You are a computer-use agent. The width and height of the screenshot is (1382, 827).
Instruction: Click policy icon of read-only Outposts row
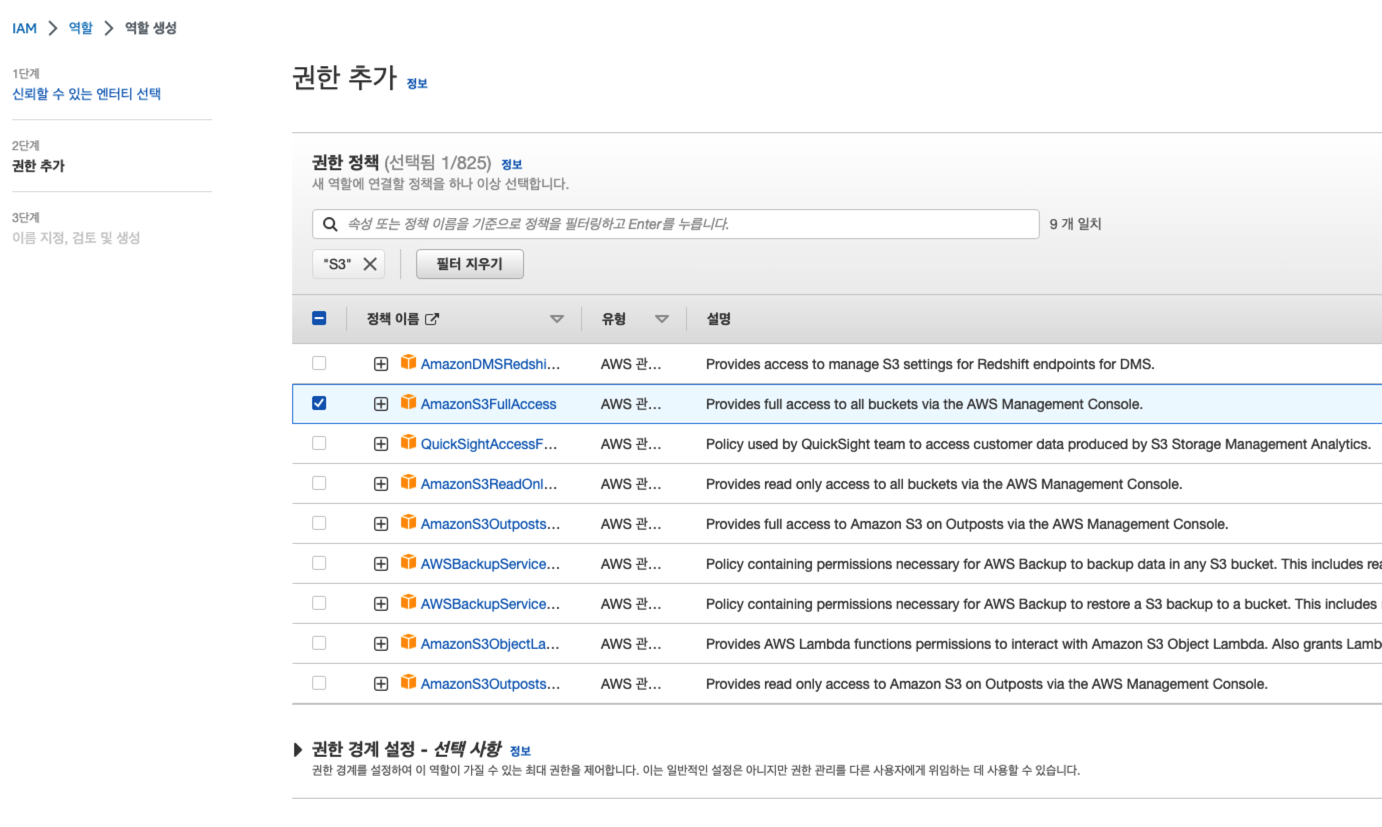click(408, 682)
